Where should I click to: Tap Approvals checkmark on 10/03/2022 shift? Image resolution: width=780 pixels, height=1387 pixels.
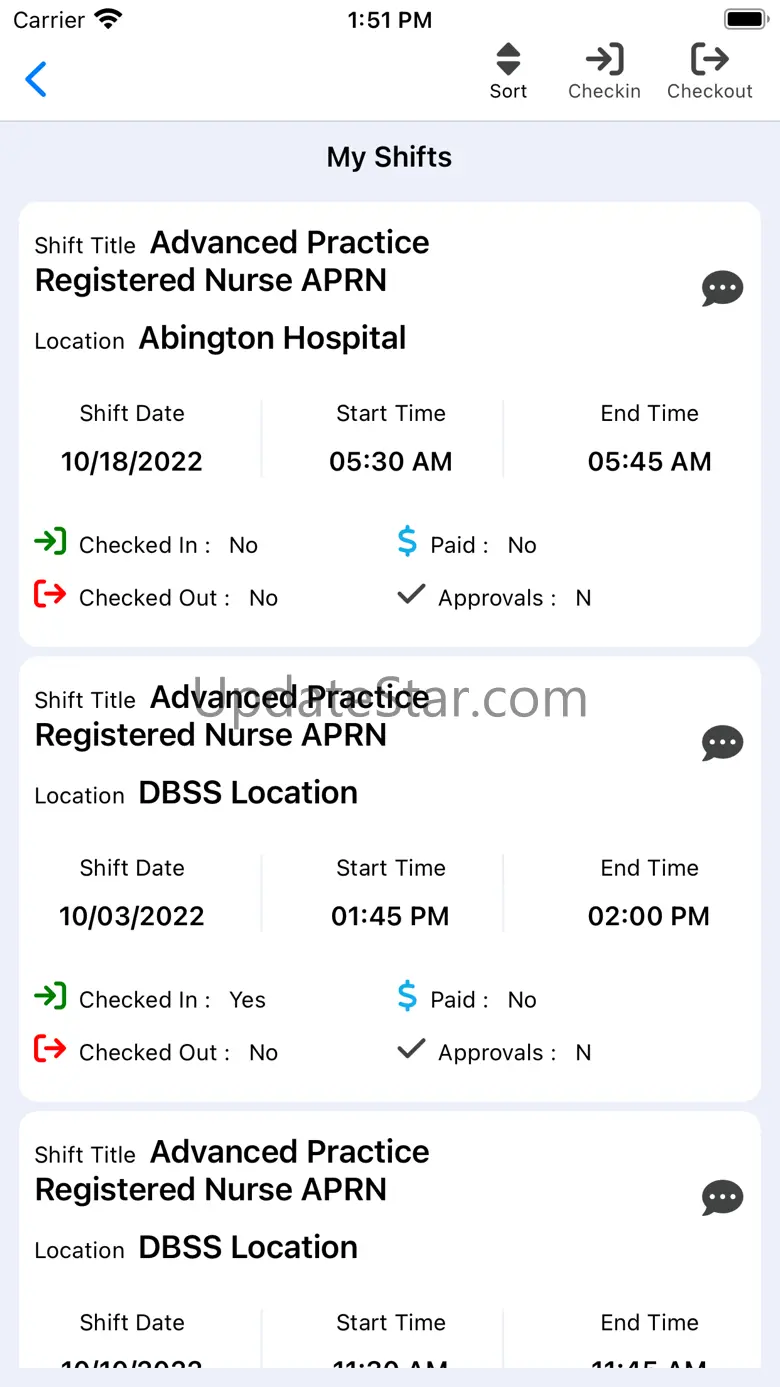point(411,1050)
